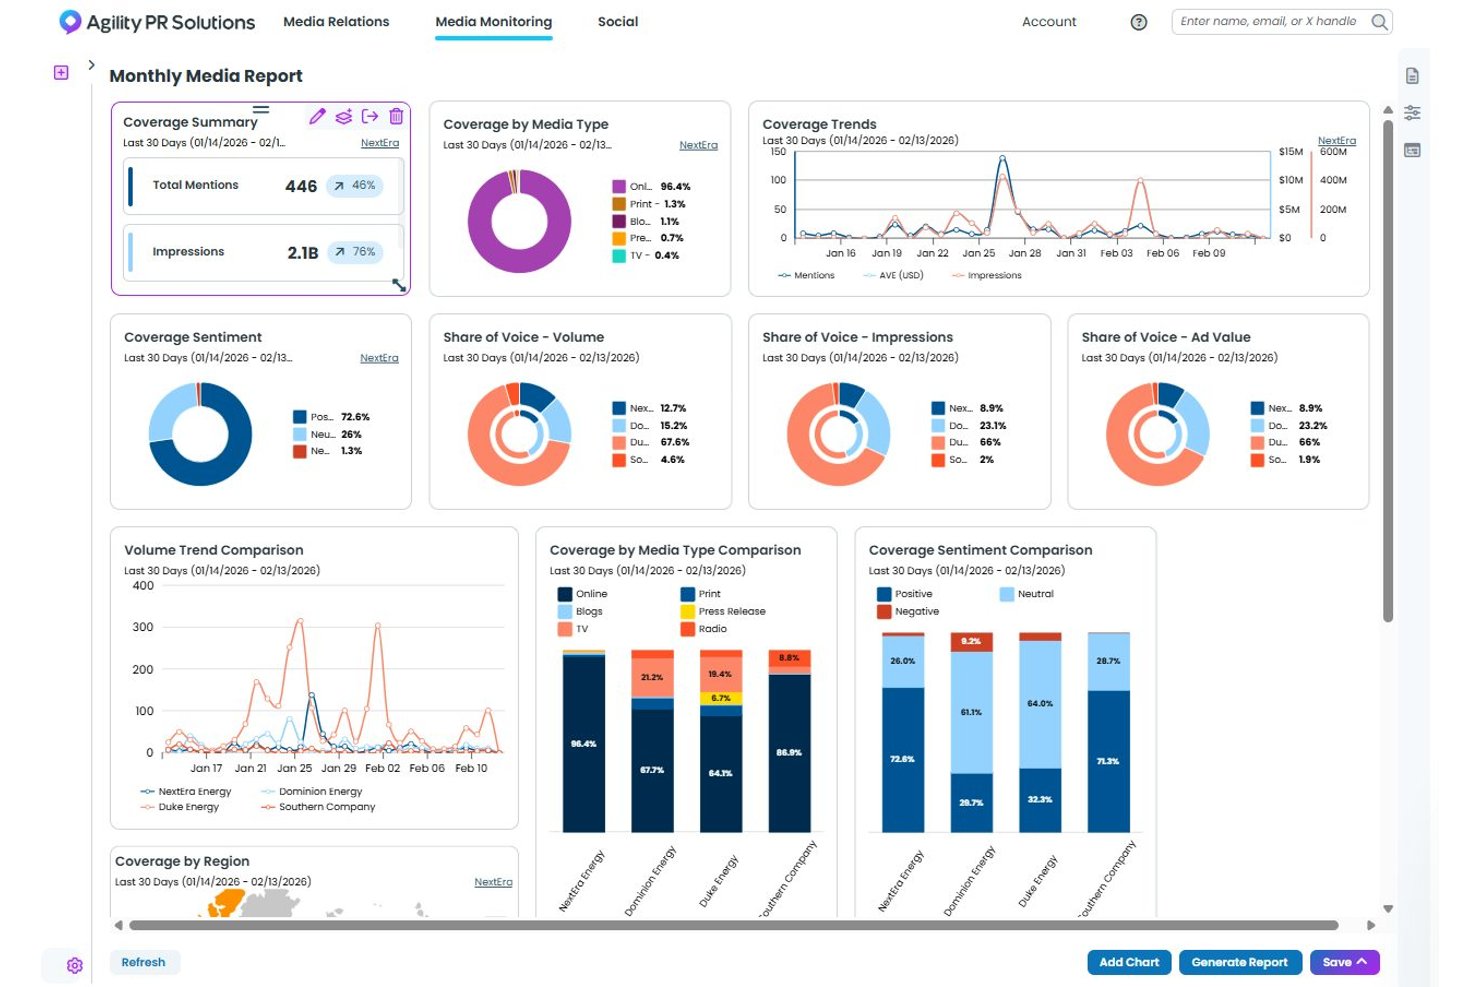This screenshot has height=987, width=1480.
Task: Click the NextEra link in Coverage Sentiment
Action: coord(379,358)
